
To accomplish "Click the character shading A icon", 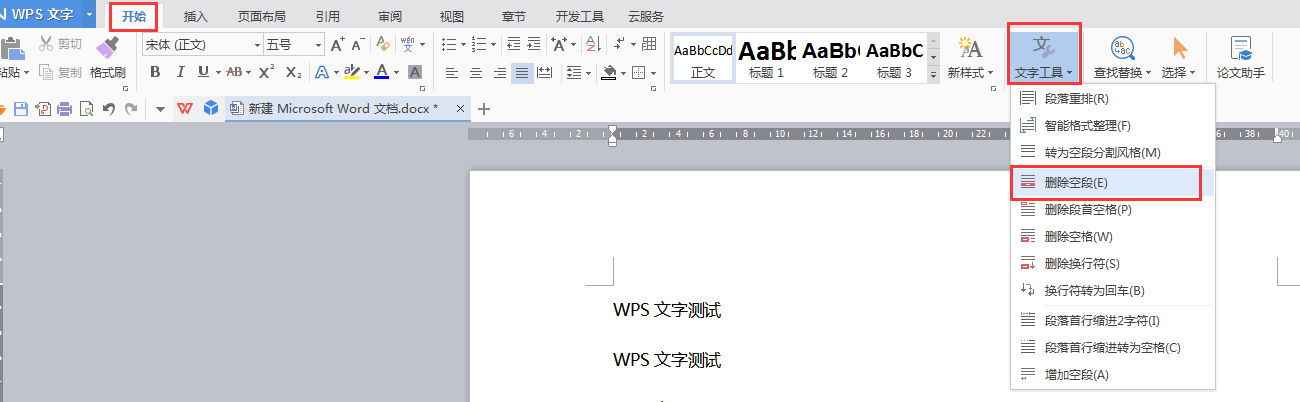I will (x=415, y=72).
